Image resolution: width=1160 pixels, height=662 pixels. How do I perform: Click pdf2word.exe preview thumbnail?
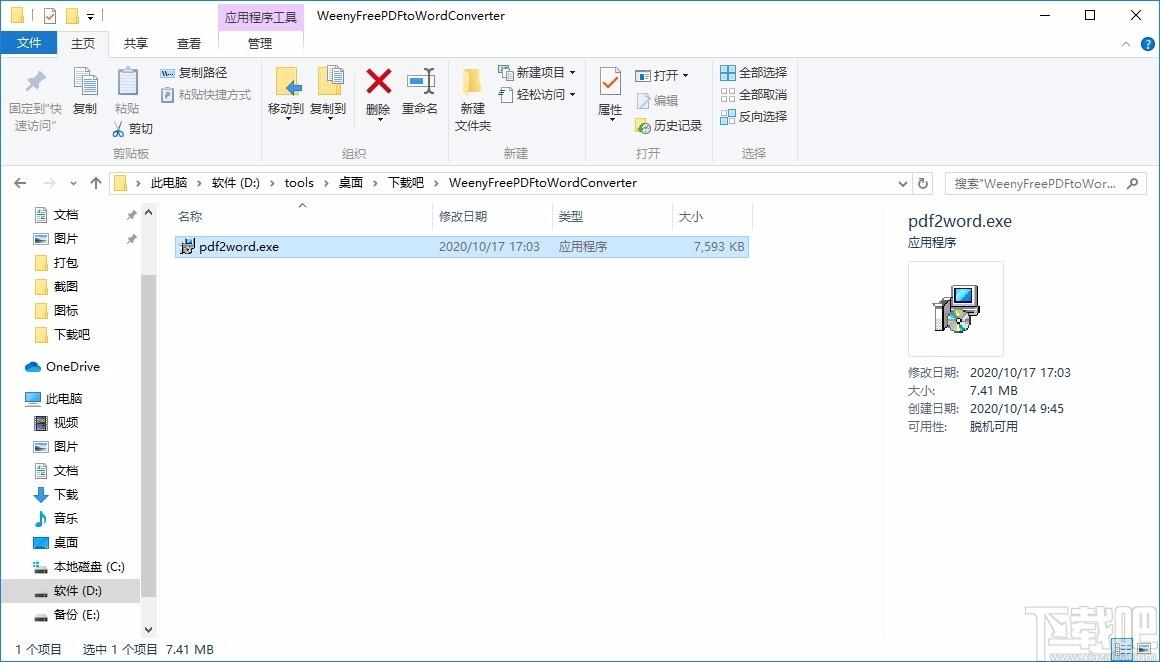click(x=956, y=308)
